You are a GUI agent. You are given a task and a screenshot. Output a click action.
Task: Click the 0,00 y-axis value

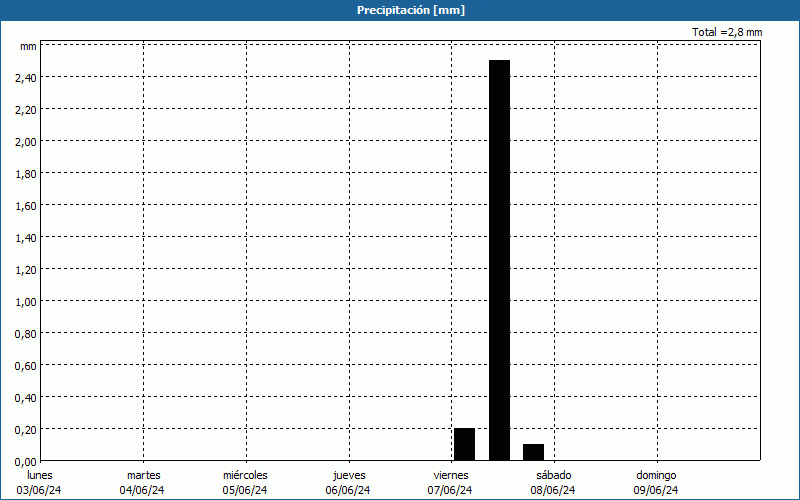[26, 462]
